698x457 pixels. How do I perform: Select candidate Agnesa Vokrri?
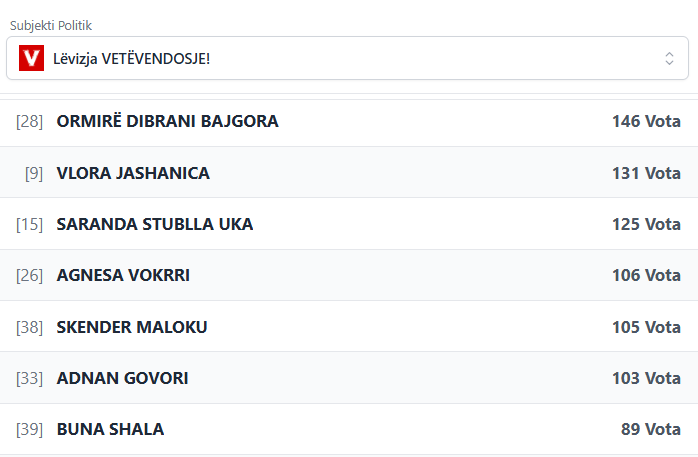coord(123,275)
